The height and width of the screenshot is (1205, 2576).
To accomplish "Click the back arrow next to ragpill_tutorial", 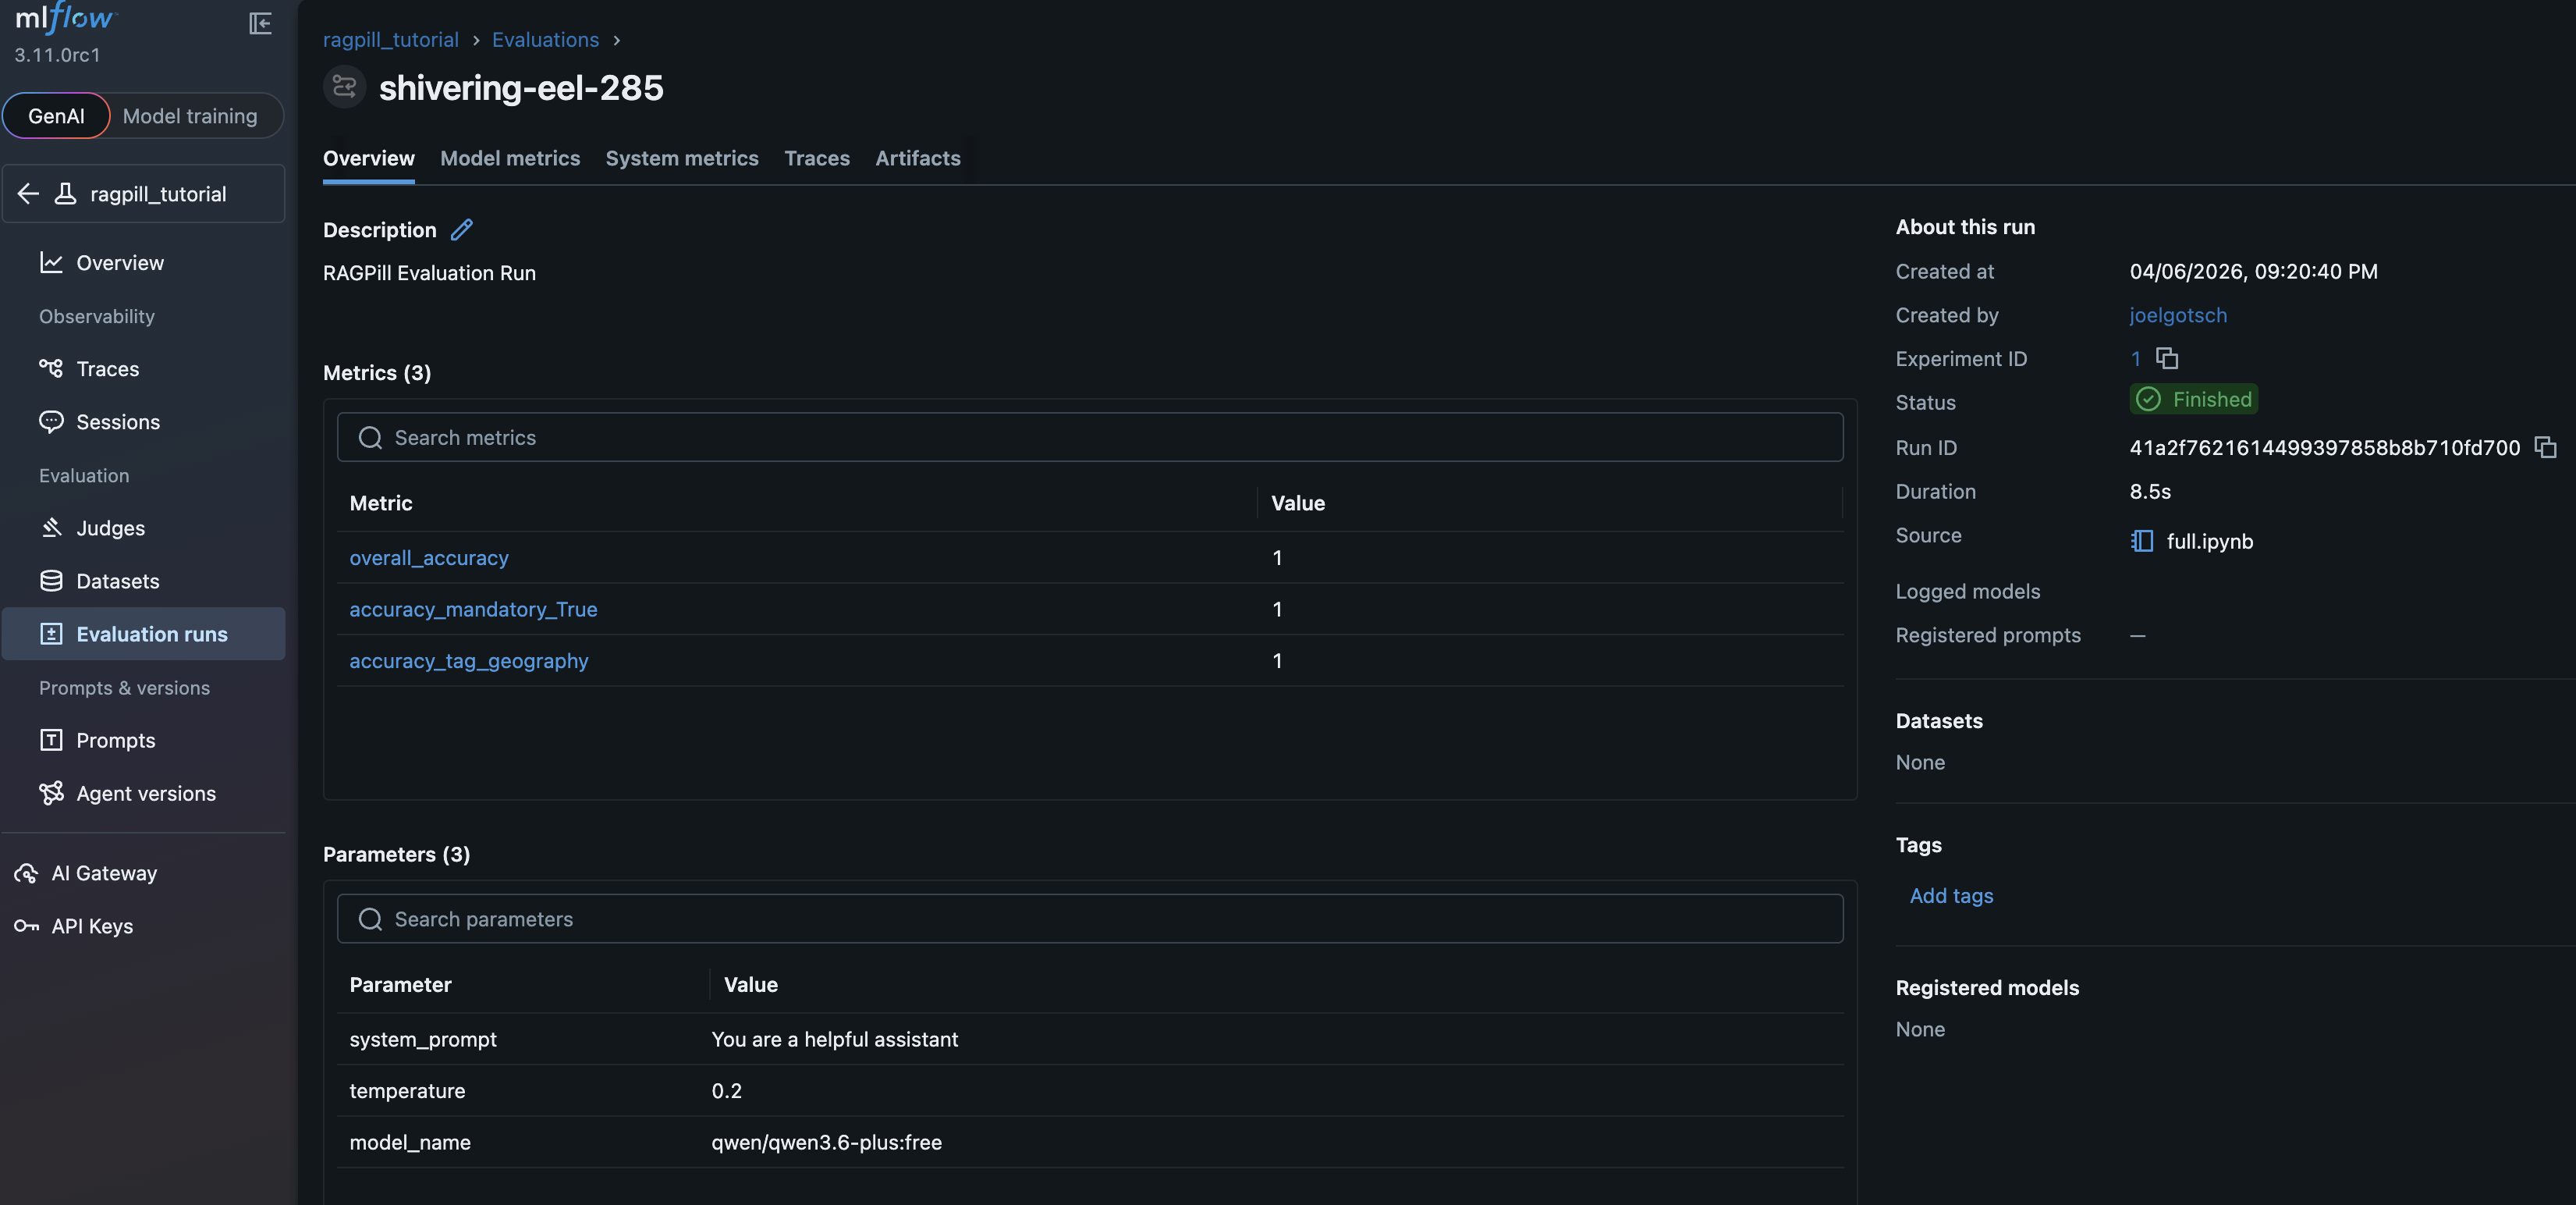I will coord(29,194).
